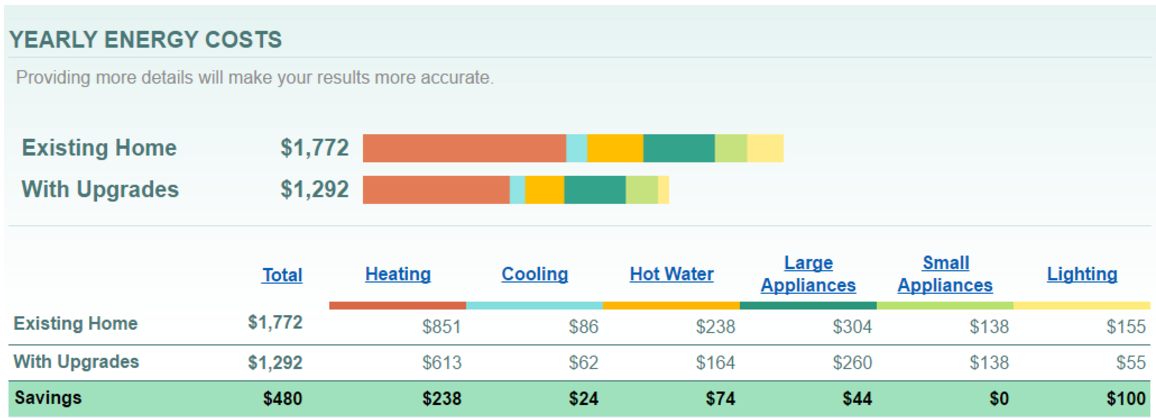Click the cyan color strip under Cooling header
Image resolution: width=1156 pixels, height=418 pixels.
535,305
